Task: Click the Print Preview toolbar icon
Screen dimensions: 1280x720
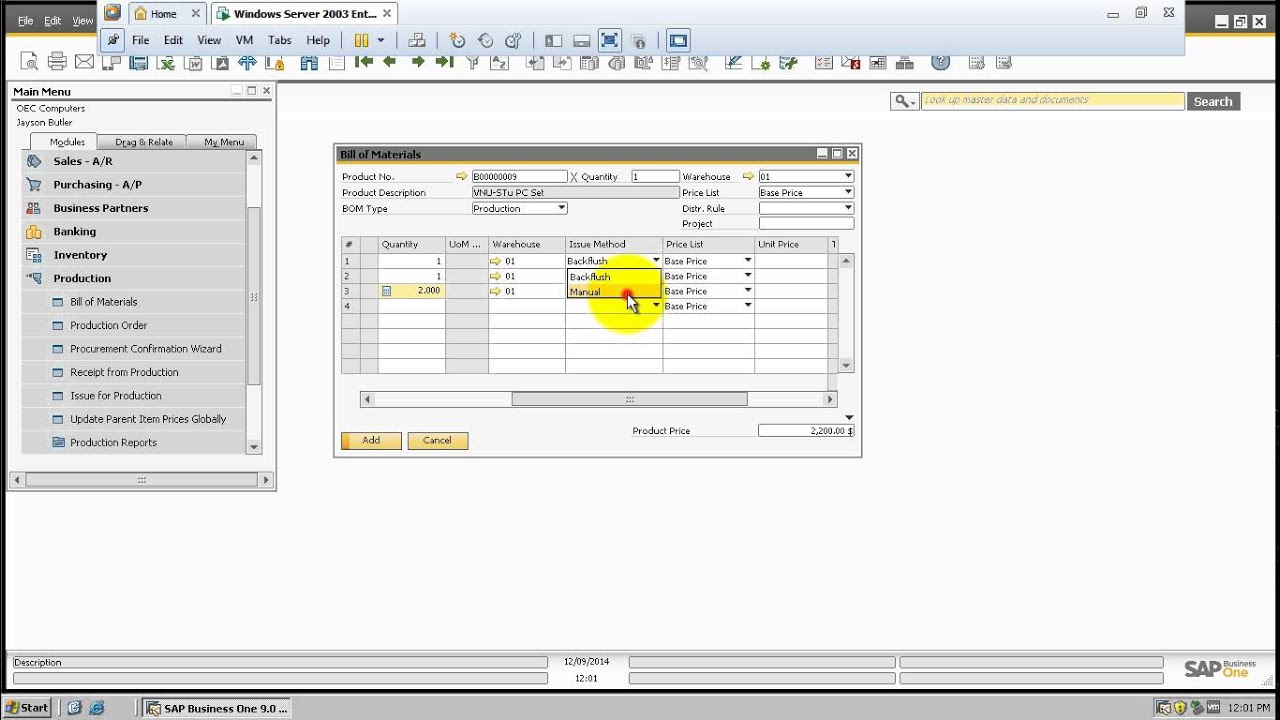Action: (x=29, y=62)
